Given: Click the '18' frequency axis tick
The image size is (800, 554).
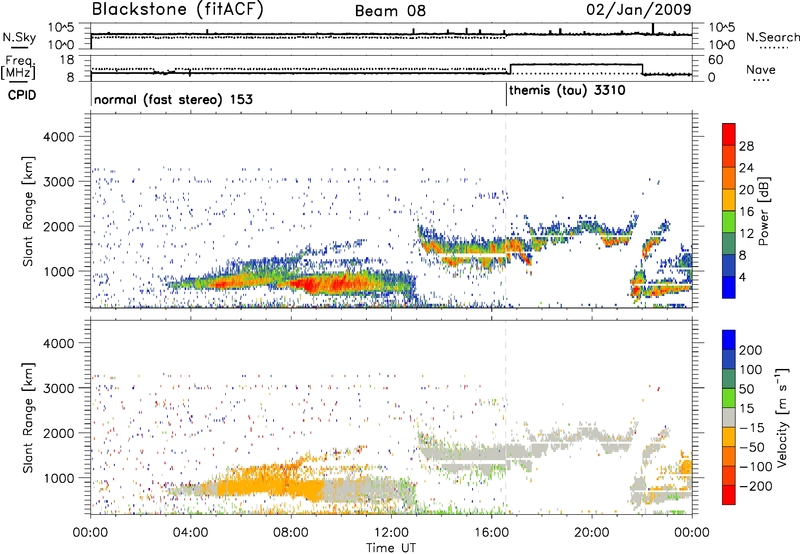Looking at the screenshot, I should tap(68, 60).
